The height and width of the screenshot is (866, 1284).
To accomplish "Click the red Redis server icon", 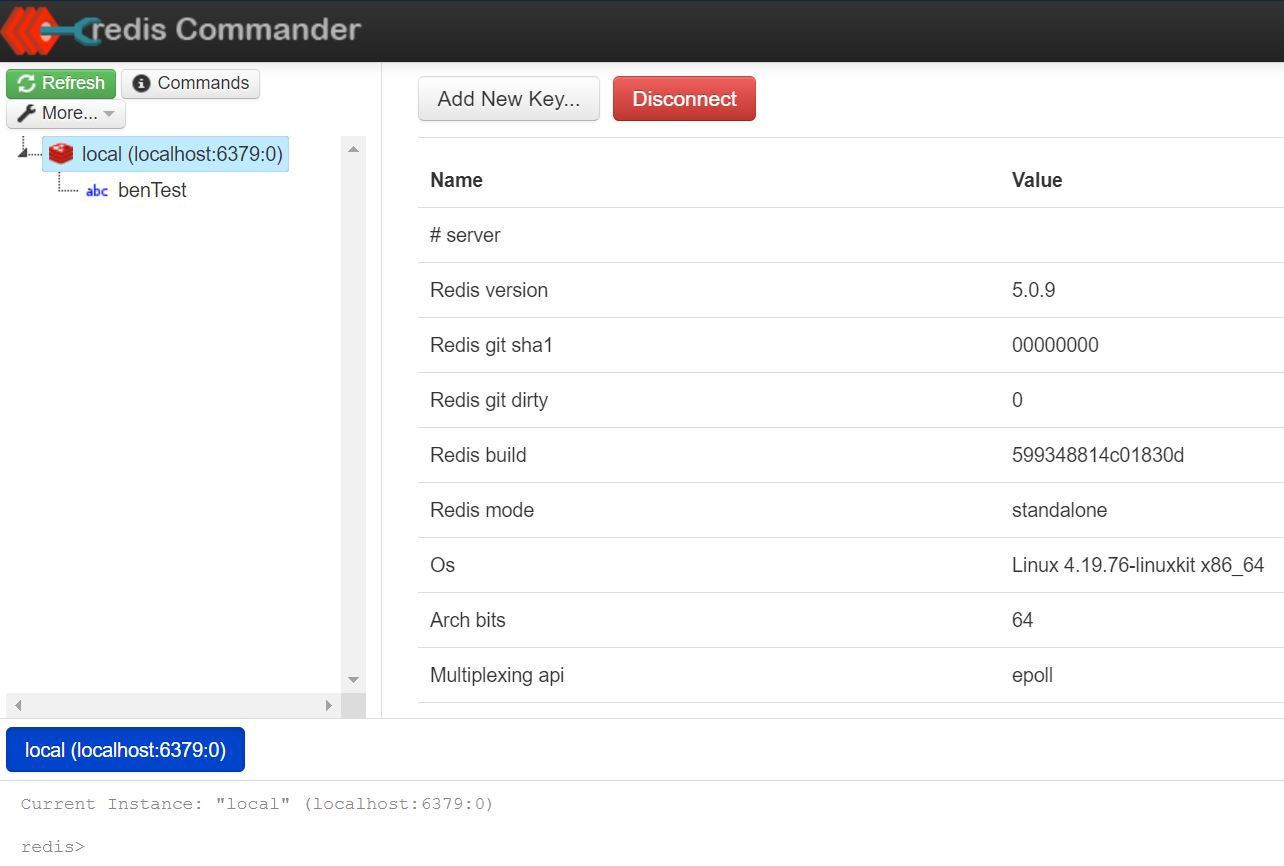I will point(61,154).
